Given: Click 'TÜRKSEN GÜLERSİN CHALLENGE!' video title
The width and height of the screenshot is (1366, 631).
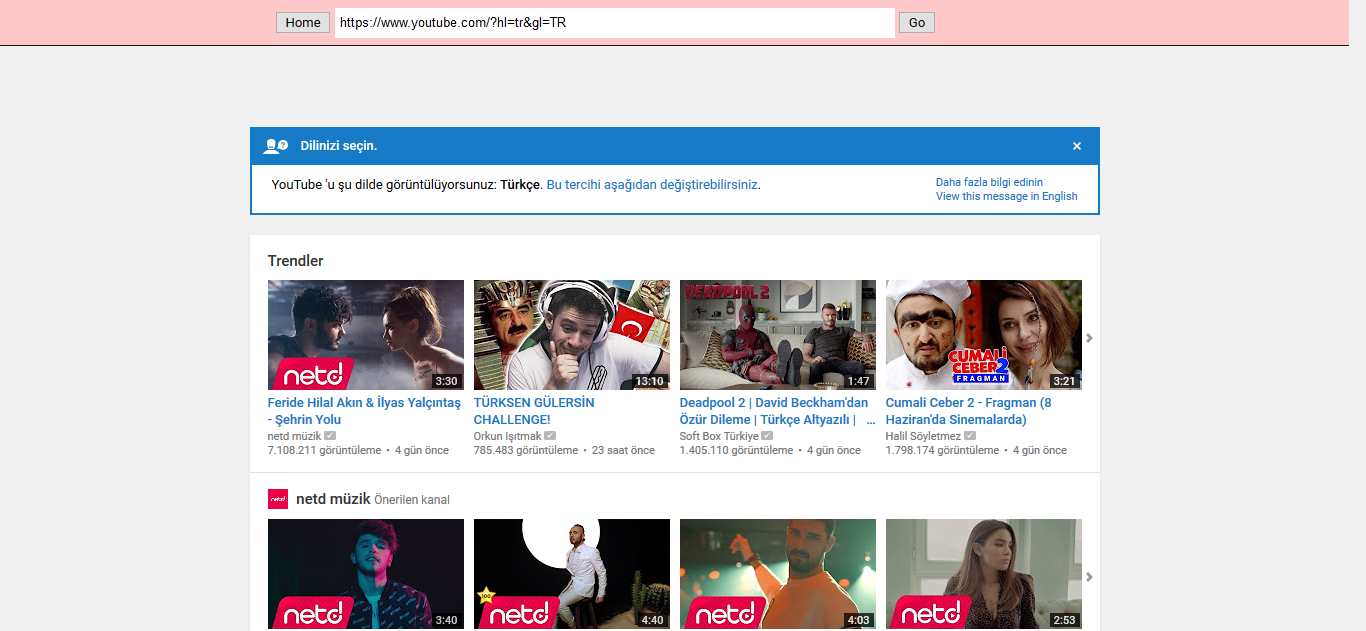Looking at the screenshot, I should pyautogui.click(x=534, y=411).
